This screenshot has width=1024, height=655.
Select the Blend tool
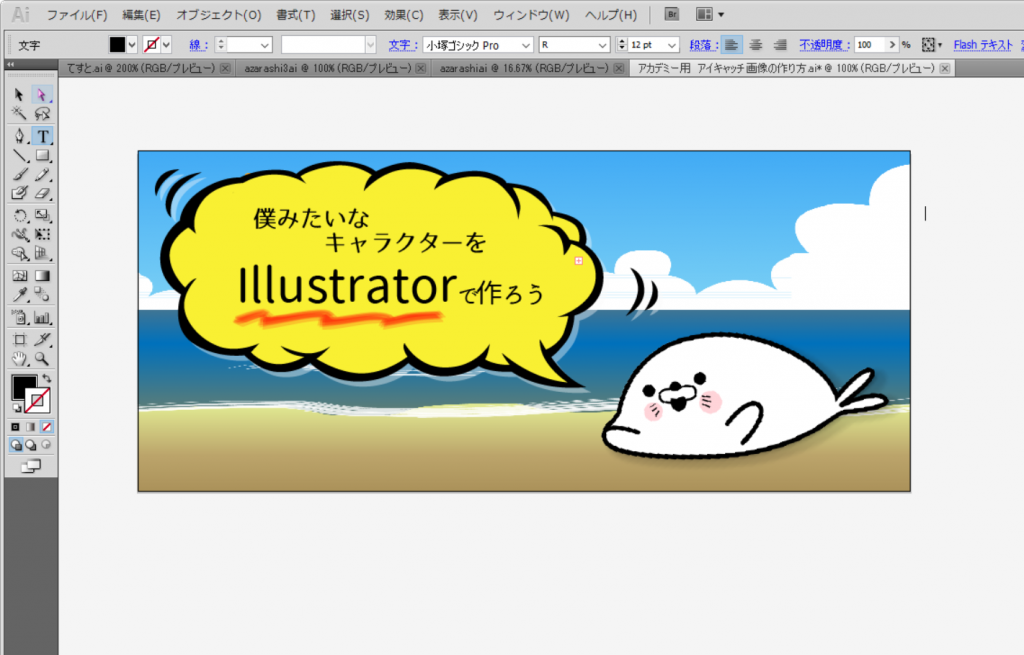42,295
